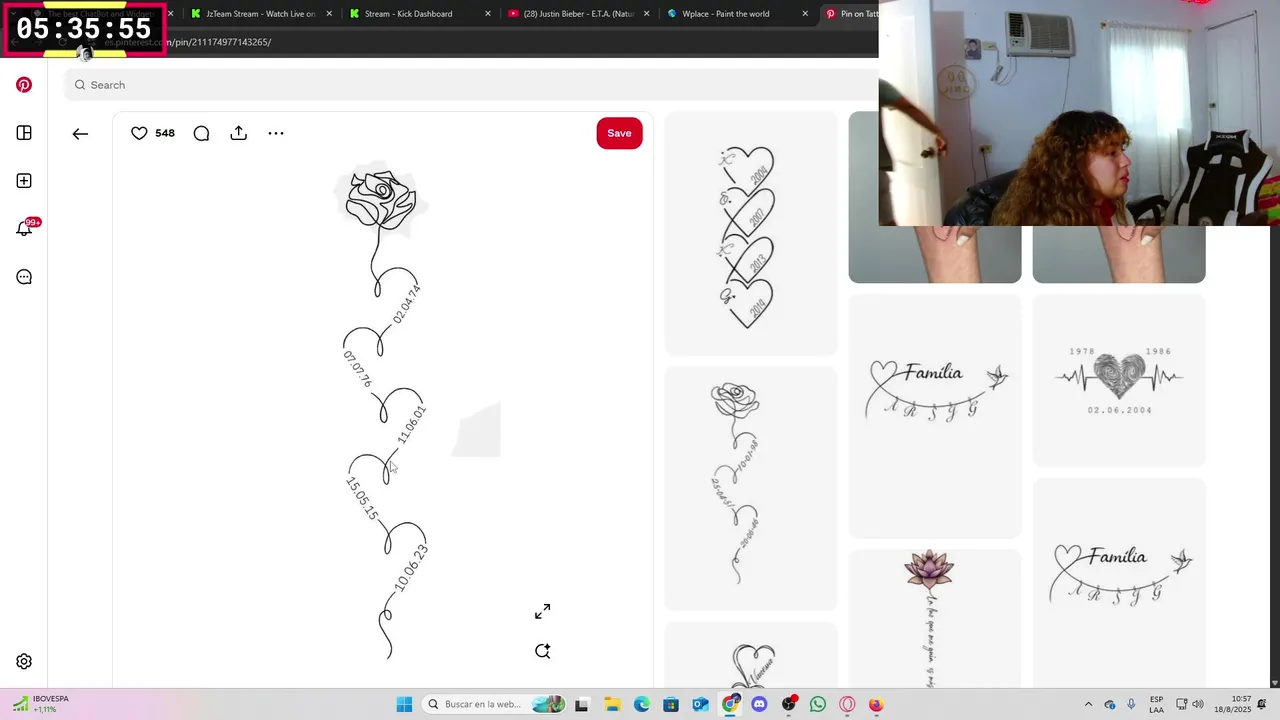Close the Justin Bieber tab

(x=646, y=14)
